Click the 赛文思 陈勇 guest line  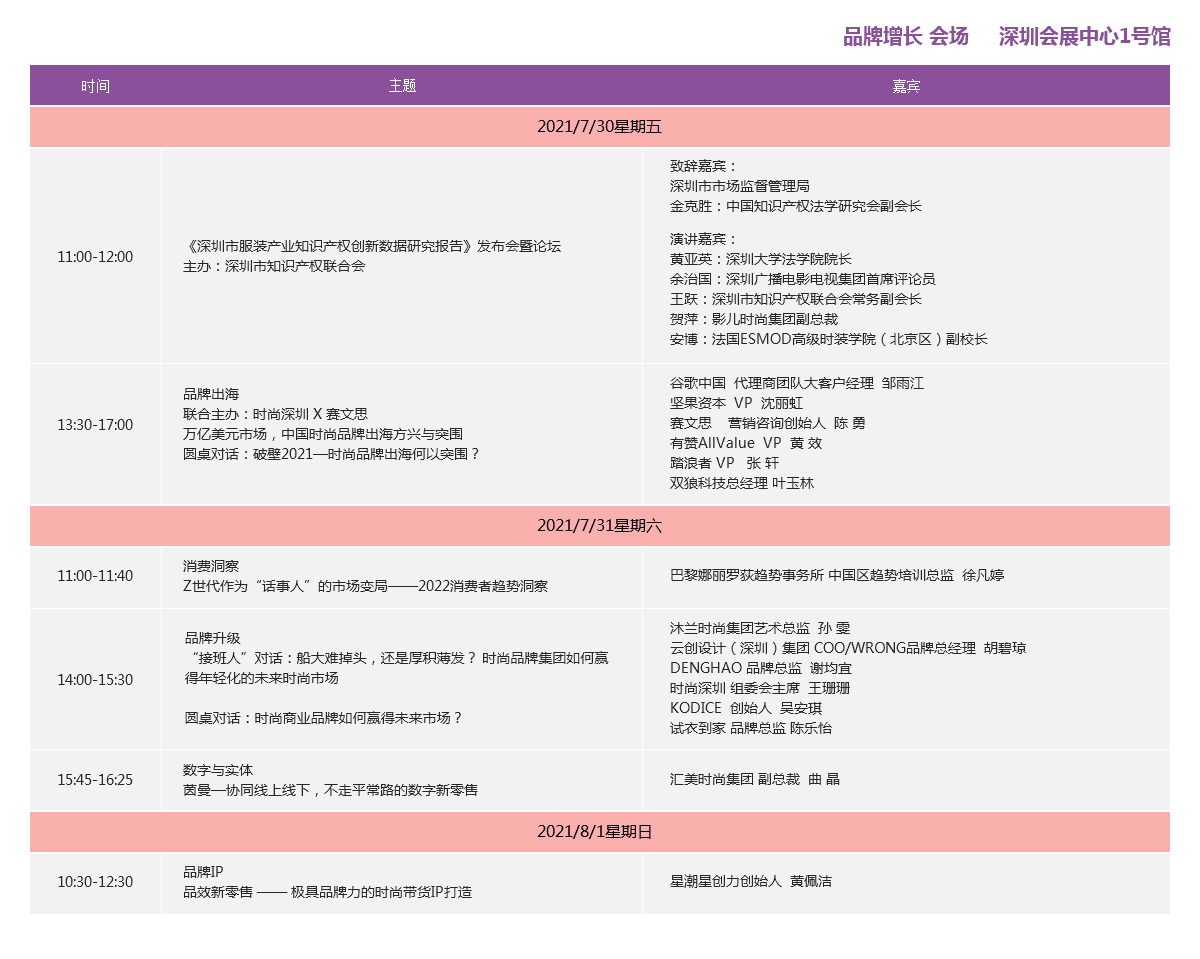point(768,423)
